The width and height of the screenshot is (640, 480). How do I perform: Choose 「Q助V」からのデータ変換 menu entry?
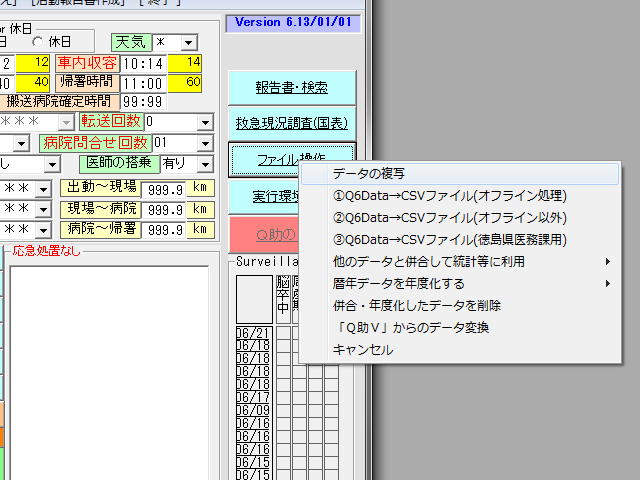410,328
